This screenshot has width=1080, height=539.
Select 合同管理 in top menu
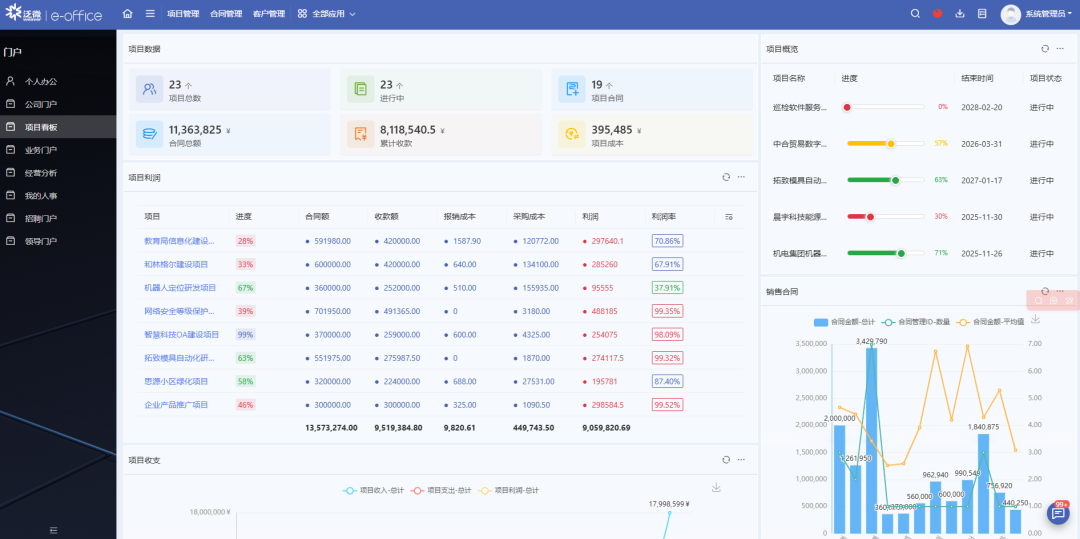pos(226,14)
